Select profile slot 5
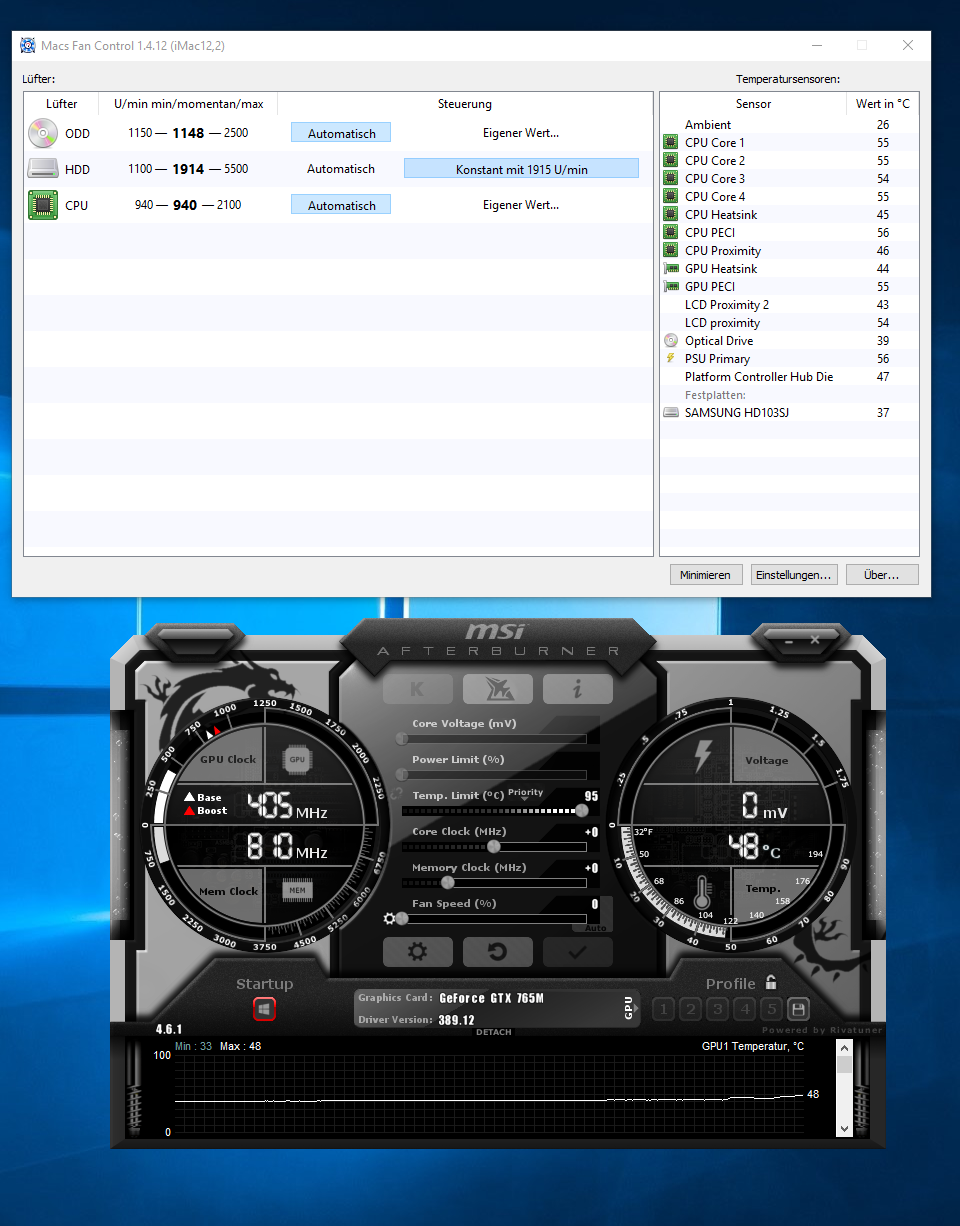 771,1009
